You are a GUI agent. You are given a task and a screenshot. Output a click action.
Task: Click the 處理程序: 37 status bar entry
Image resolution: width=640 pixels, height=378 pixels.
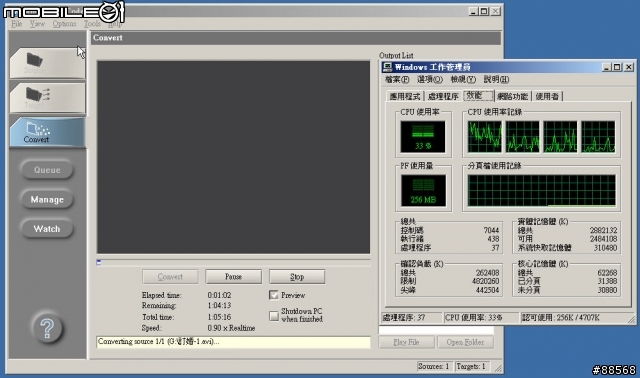pos(412,317)
